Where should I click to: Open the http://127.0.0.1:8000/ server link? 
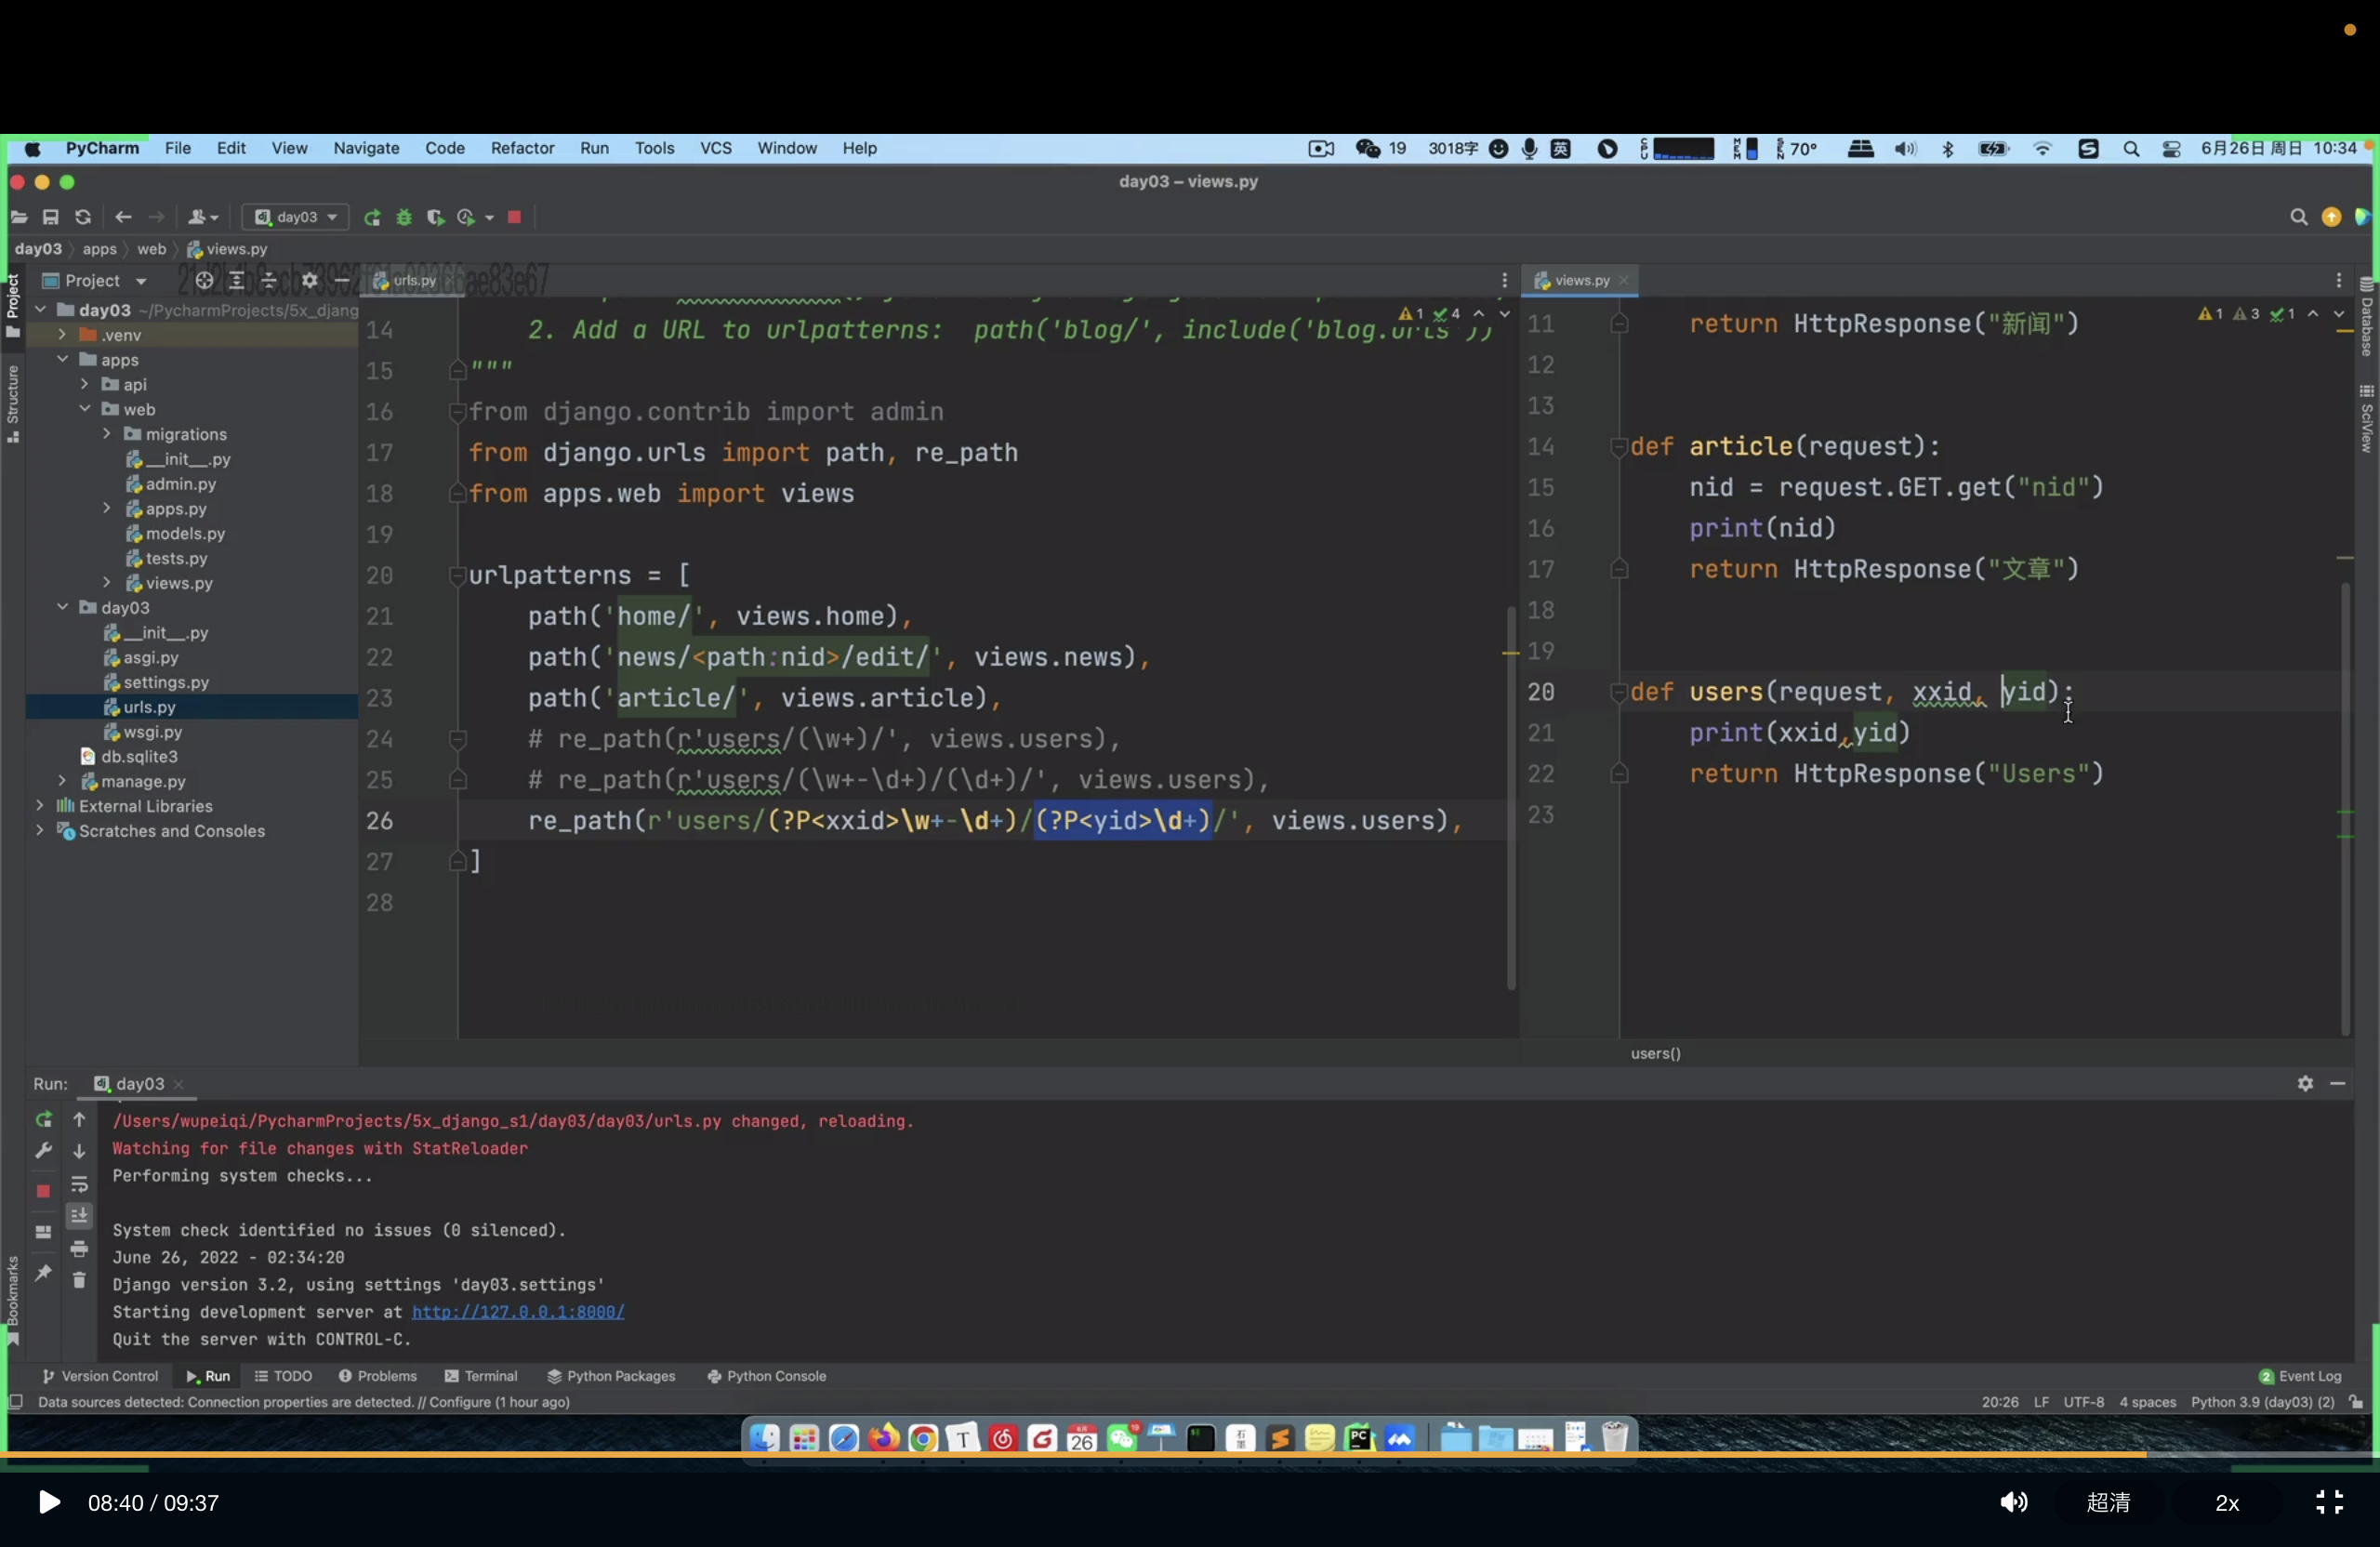518,1312
